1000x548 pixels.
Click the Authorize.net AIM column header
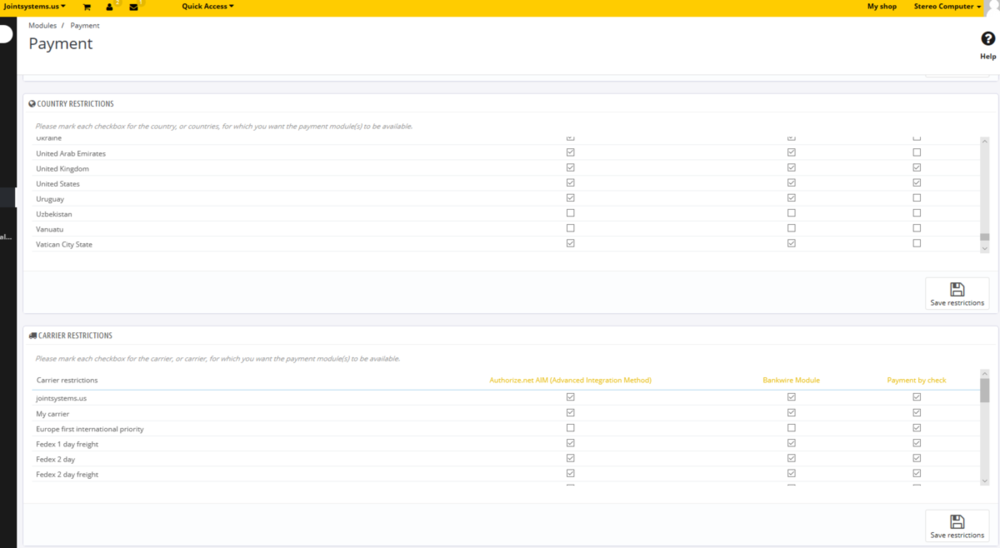pos(570,380)
